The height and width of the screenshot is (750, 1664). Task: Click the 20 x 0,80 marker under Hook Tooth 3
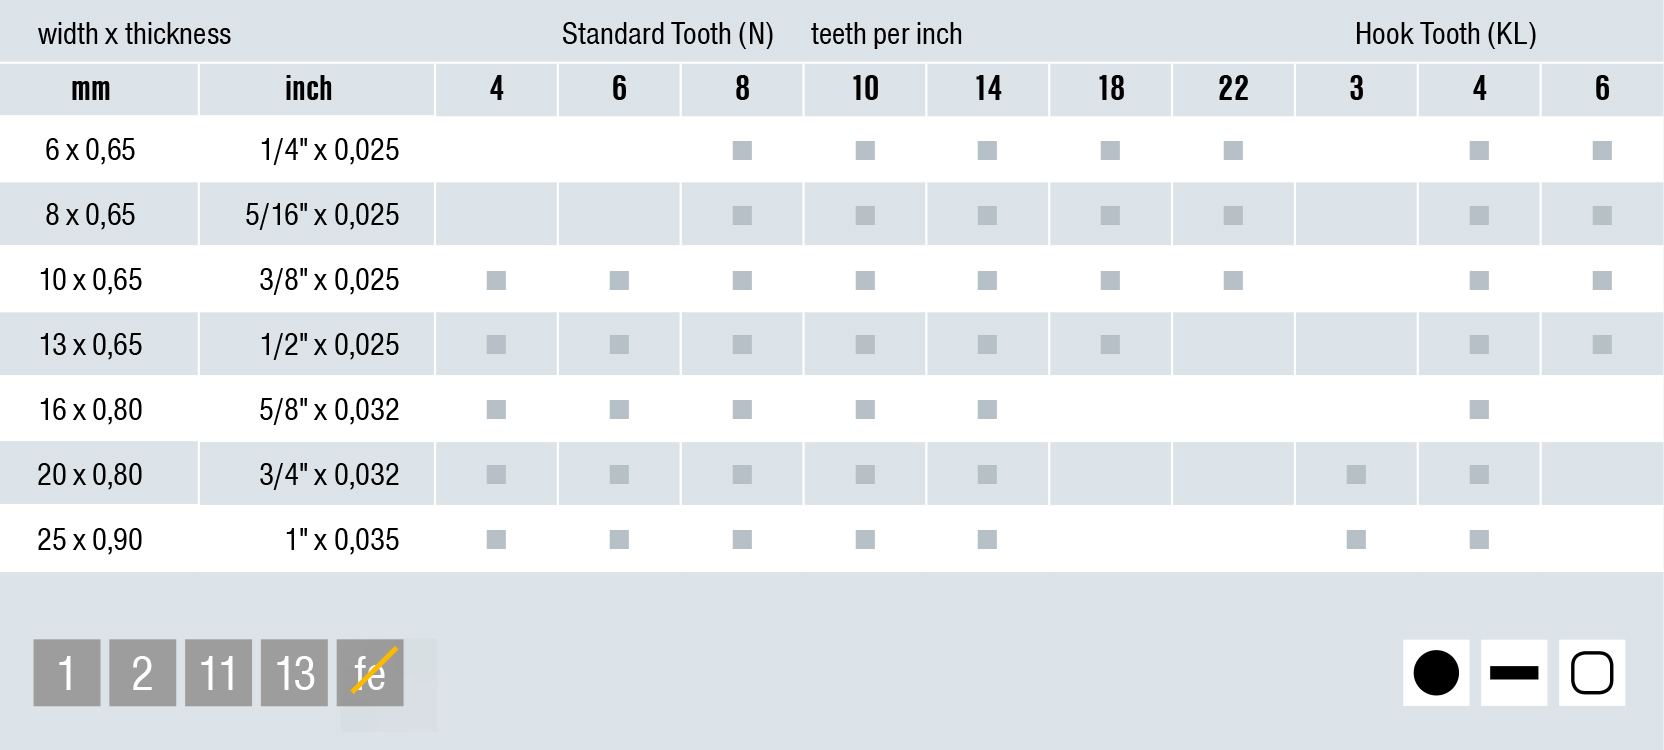[x=1356, y=474]
